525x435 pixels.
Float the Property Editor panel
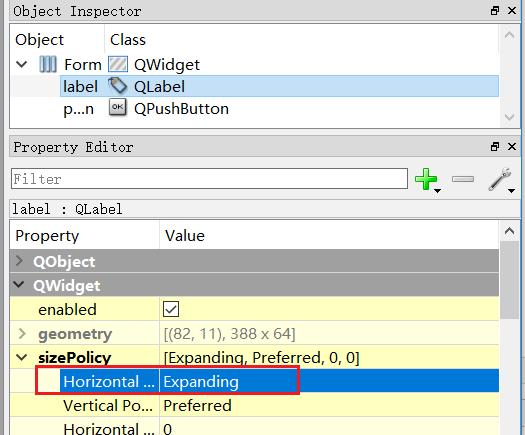pos(495,146)
